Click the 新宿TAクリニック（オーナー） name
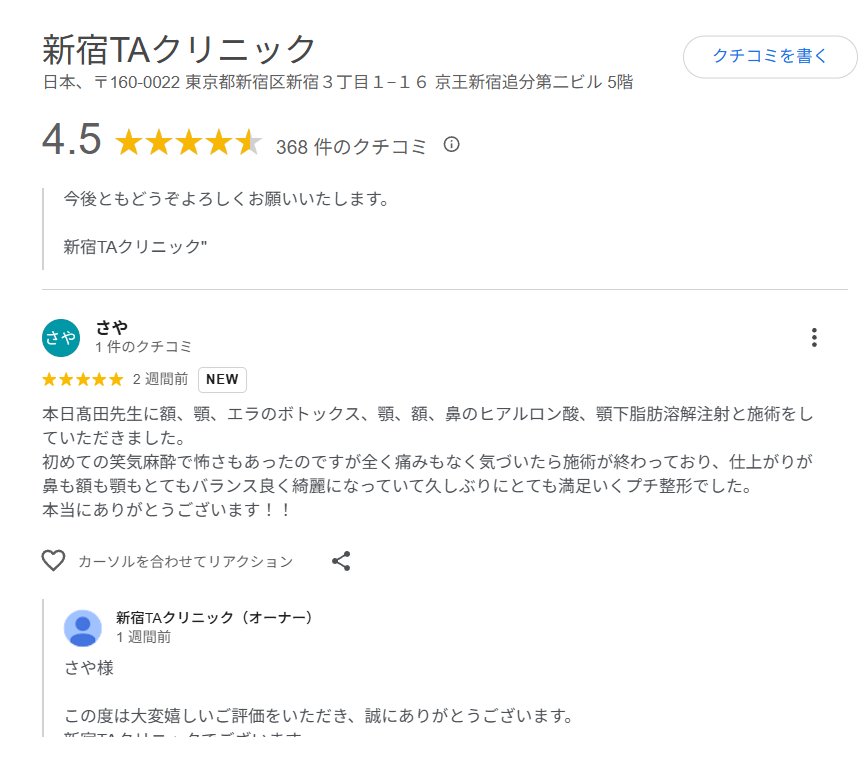The width and height of the screenshot is (864, 757). (215, 618)
